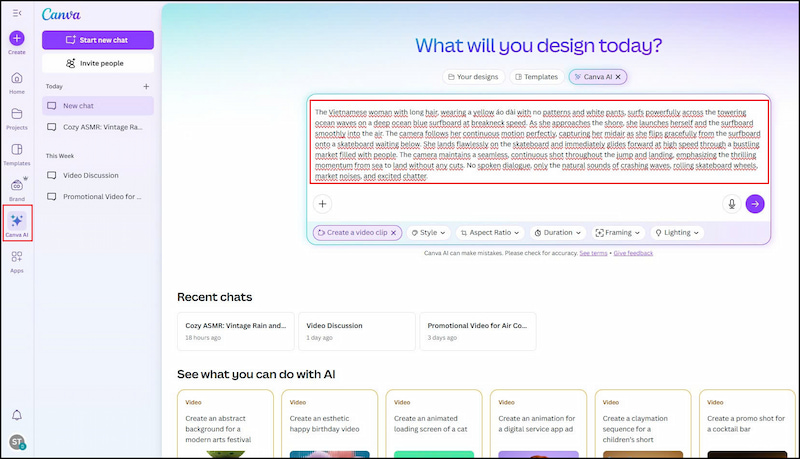The width and height of the screenshot is (800, 459).
Task: Open recent chat card Cozy ASMR: Vintage Rain
Action: [x=236, y=332]
